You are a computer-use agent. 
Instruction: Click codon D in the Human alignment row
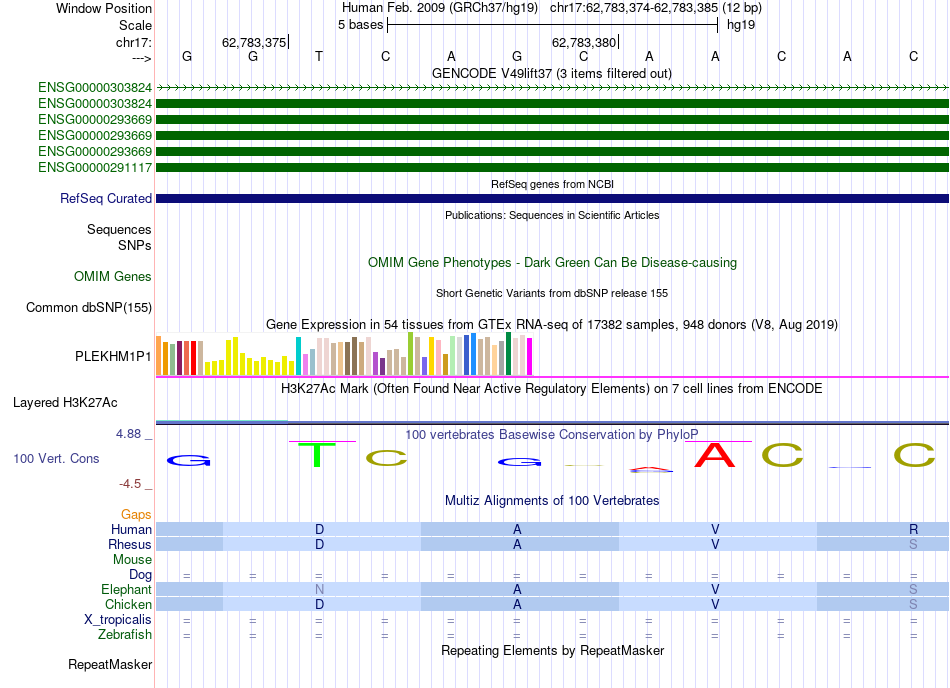(x=319, y=529)
